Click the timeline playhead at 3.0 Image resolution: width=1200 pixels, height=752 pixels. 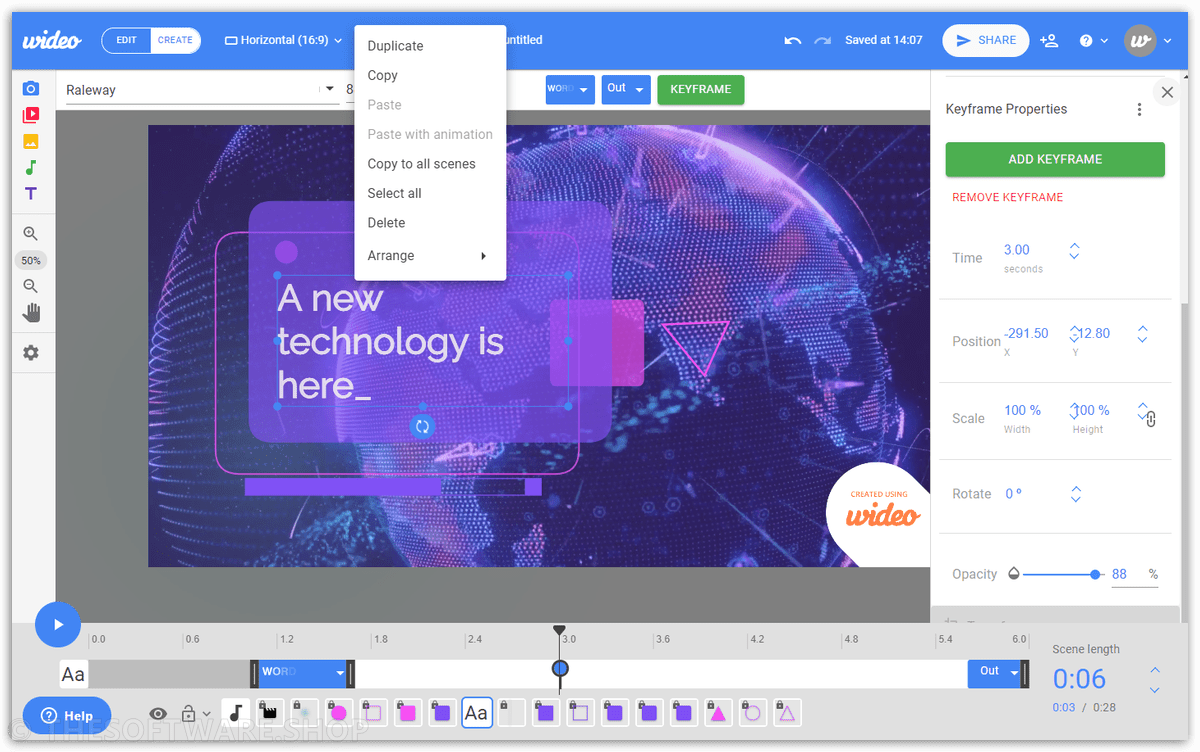click(x=560, y=668)
